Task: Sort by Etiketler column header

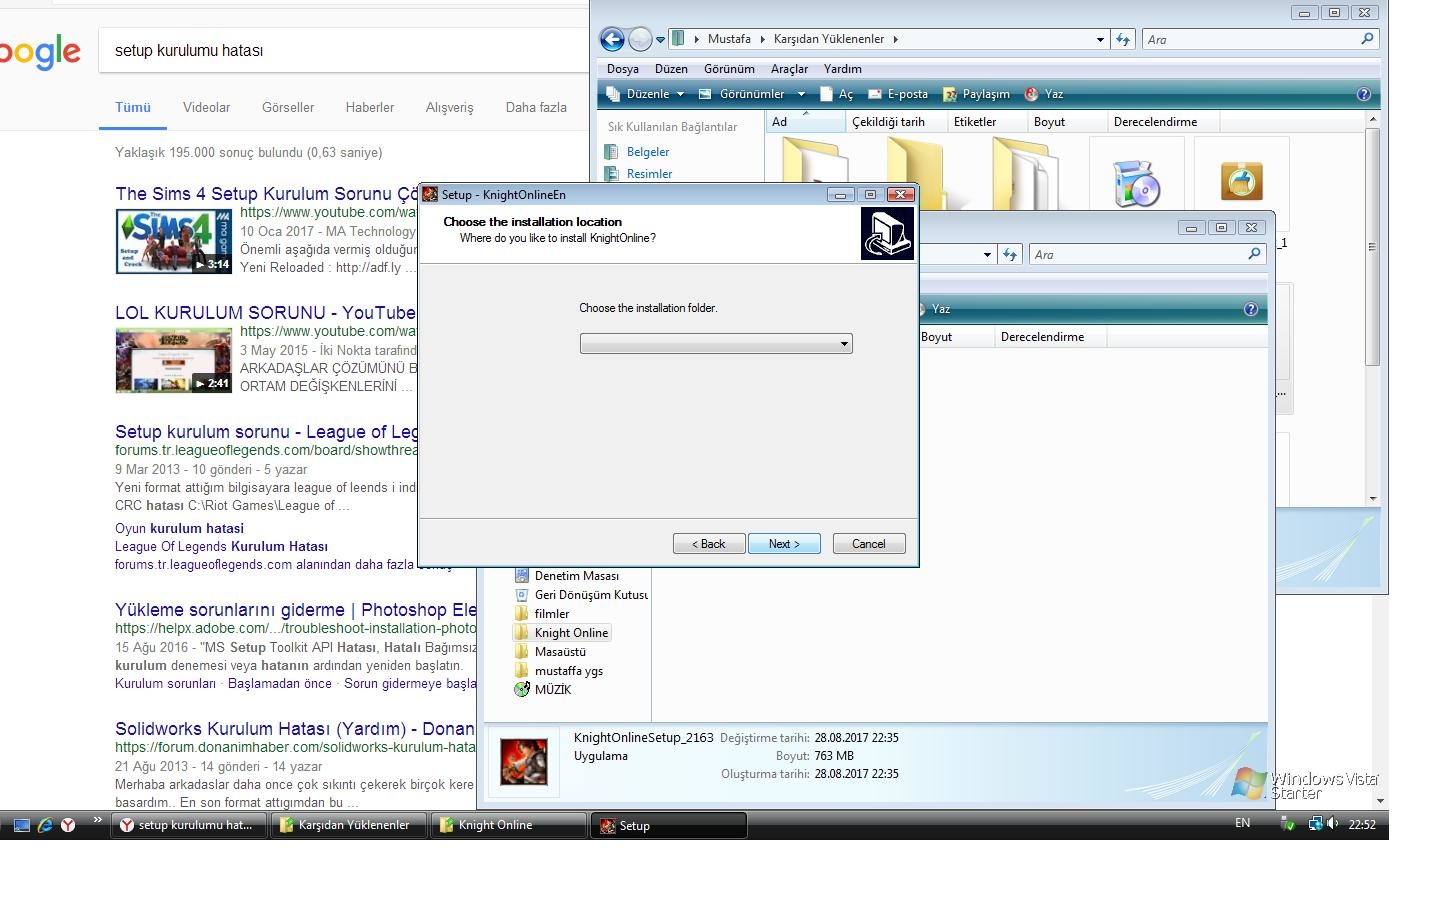Action: (988, 122)
